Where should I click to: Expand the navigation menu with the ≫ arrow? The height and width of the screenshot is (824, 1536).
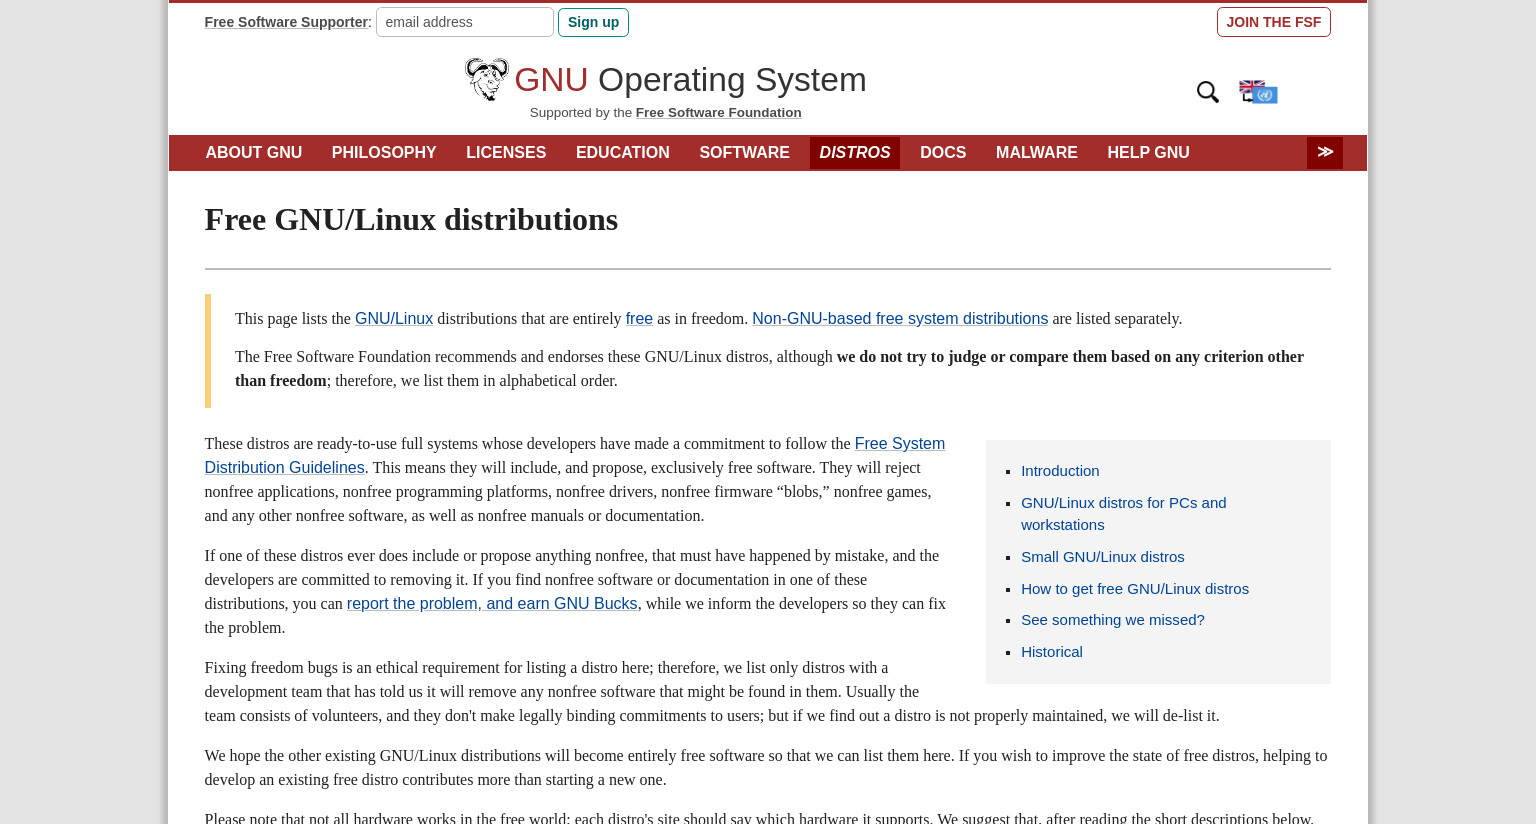tap(1325, 152)
